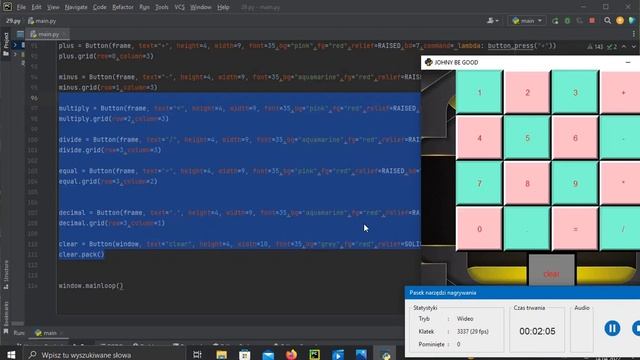Click main.py breadcrumb in navigation bar
The image size is (640, 360).
(x=42, y=20)
